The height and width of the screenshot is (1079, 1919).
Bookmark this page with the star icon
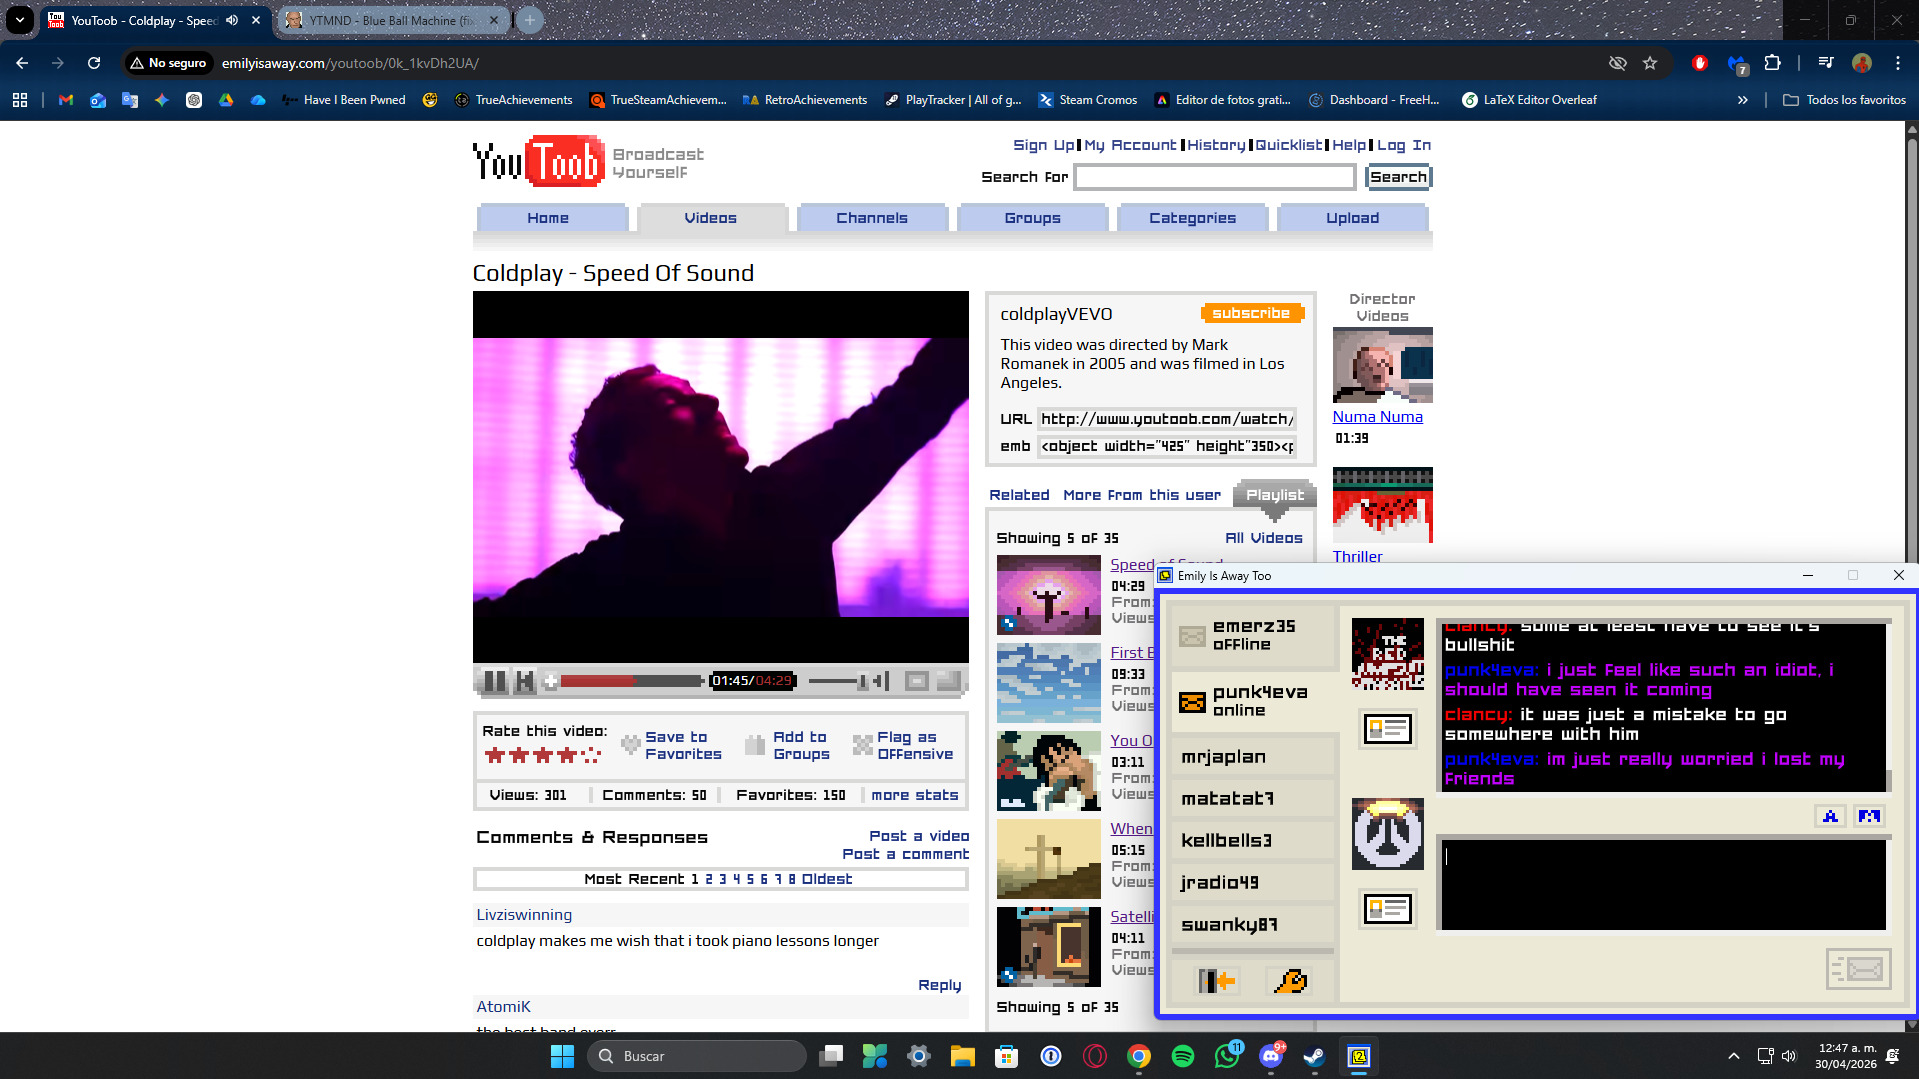click(1650, 63)
